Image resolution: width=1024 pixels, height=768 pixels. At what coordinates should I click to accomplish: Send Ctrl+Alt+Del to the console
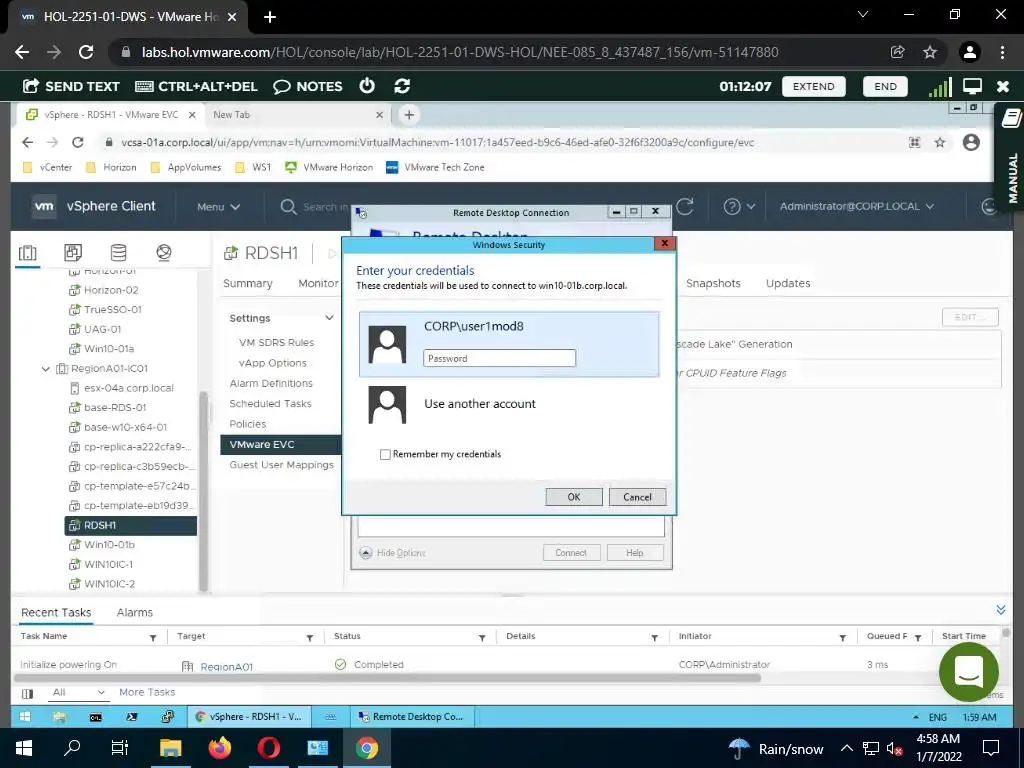coord(196,86)
